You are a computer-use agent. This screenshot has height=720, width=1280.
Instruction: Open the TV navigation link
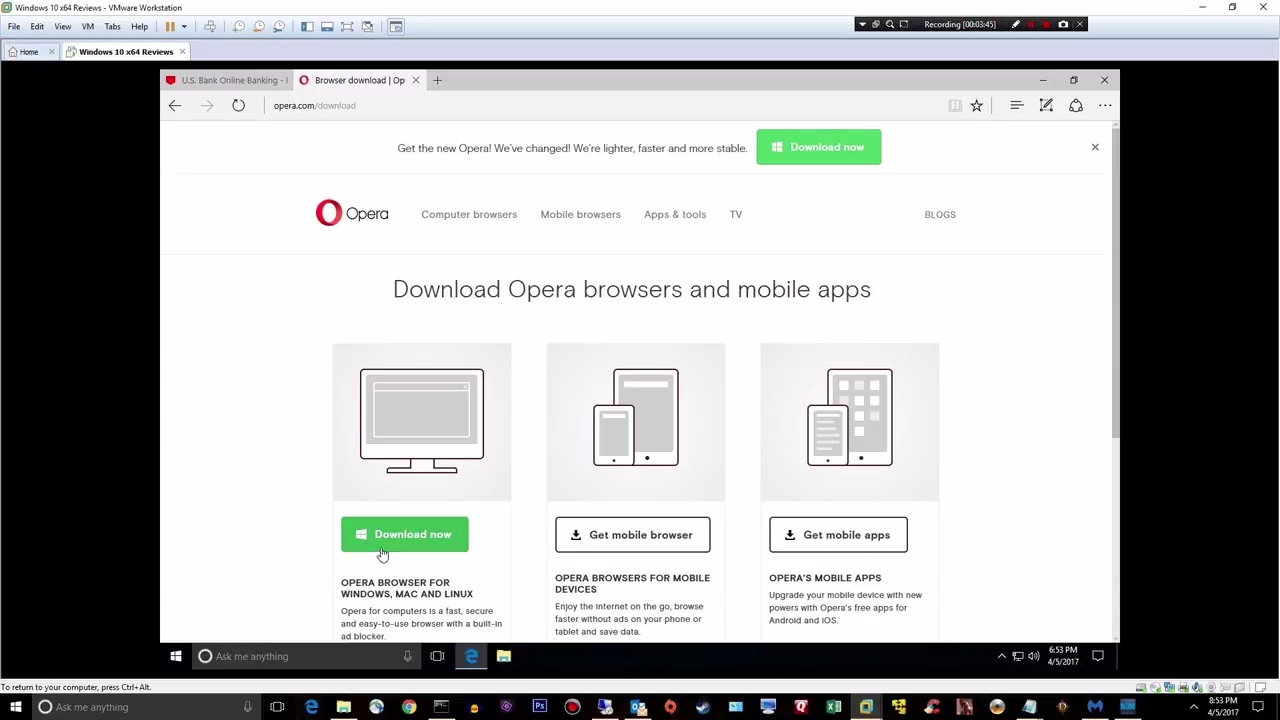pyautogui.click(x=736, y=214)
